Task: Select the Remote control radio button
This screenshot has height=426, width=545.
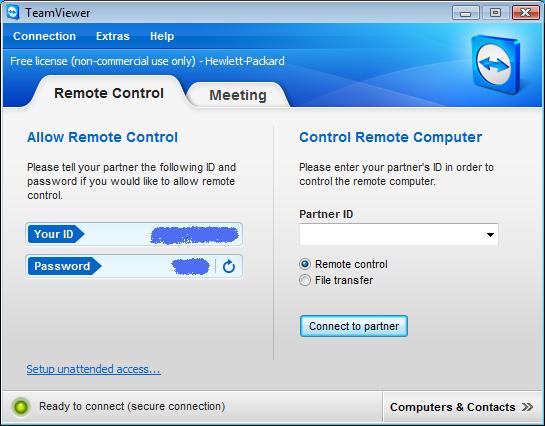Action: [305, 264]
